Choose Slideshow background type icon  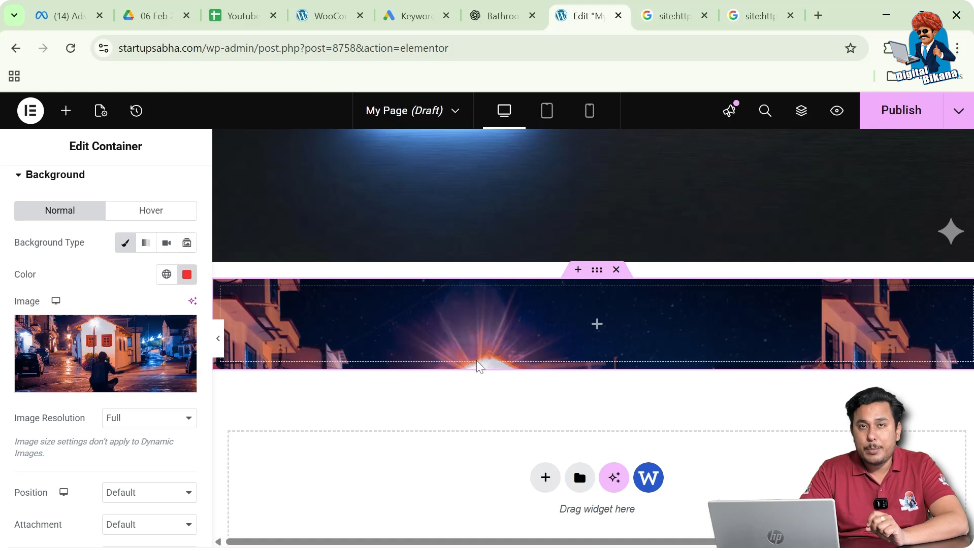[186, 243]
